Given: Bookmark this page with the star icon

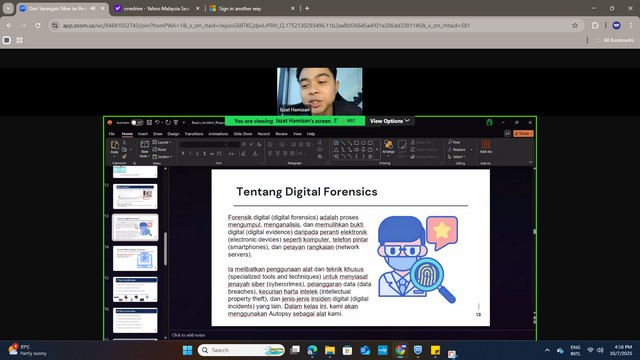Looking at the screenshot, I should coord(575,25).
